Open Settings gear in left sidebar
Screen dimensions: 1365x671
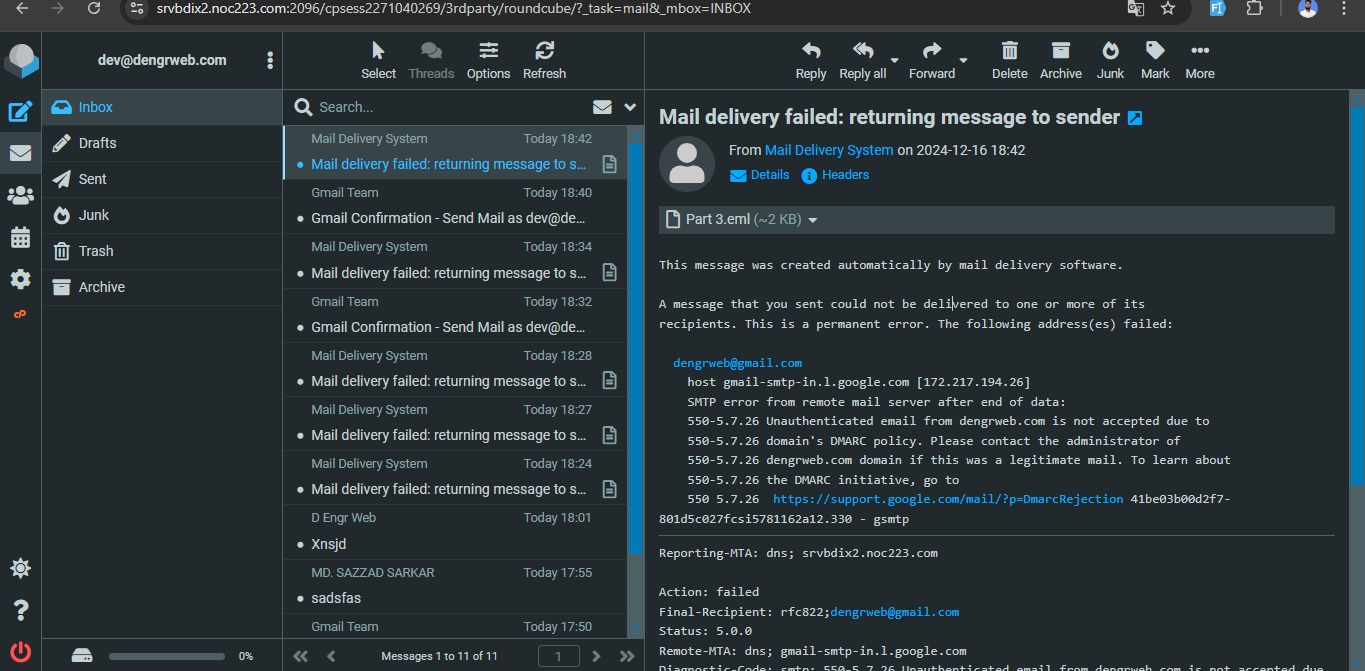[x=20, y=279]
